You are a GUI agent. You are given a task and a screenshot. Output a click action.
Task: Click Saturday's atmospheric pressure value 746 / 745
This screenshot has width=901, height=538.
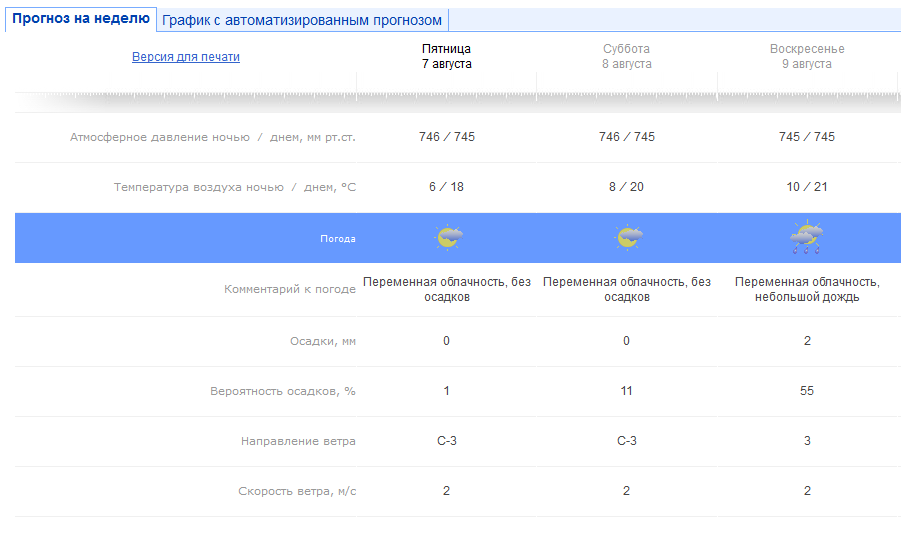pyautogui.click(x=626, y=137)
